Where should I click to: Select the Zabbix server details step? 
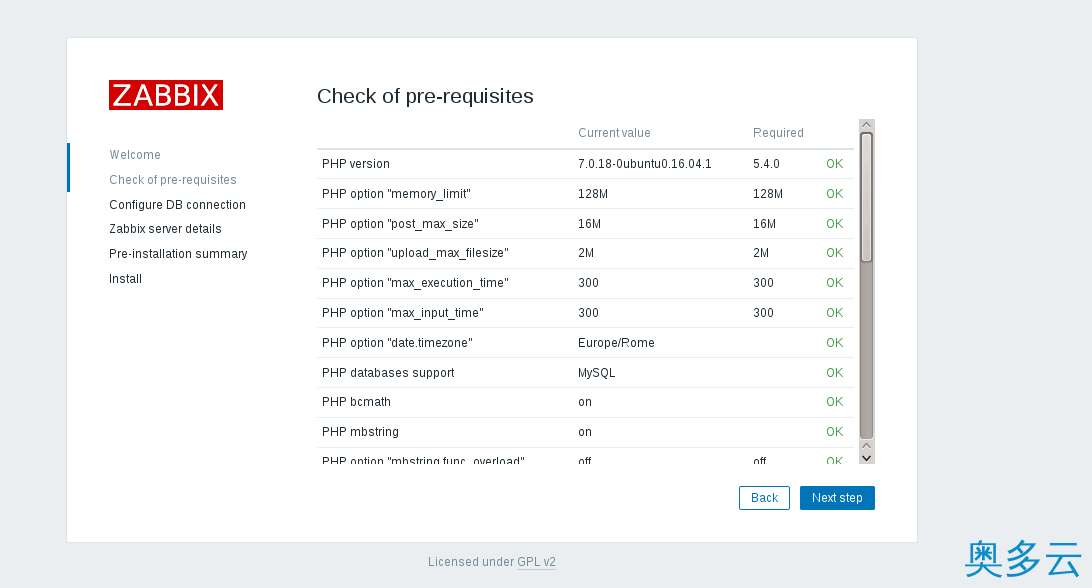165,229
